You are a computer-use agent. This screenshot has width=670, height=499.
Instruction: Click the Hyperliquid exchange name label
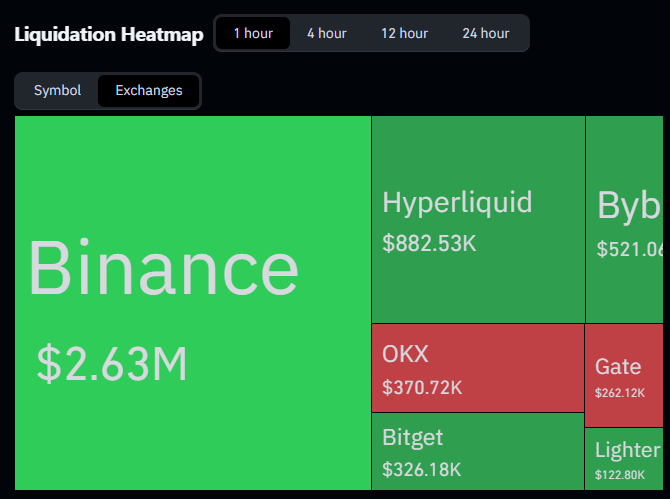tap(457, 202)
